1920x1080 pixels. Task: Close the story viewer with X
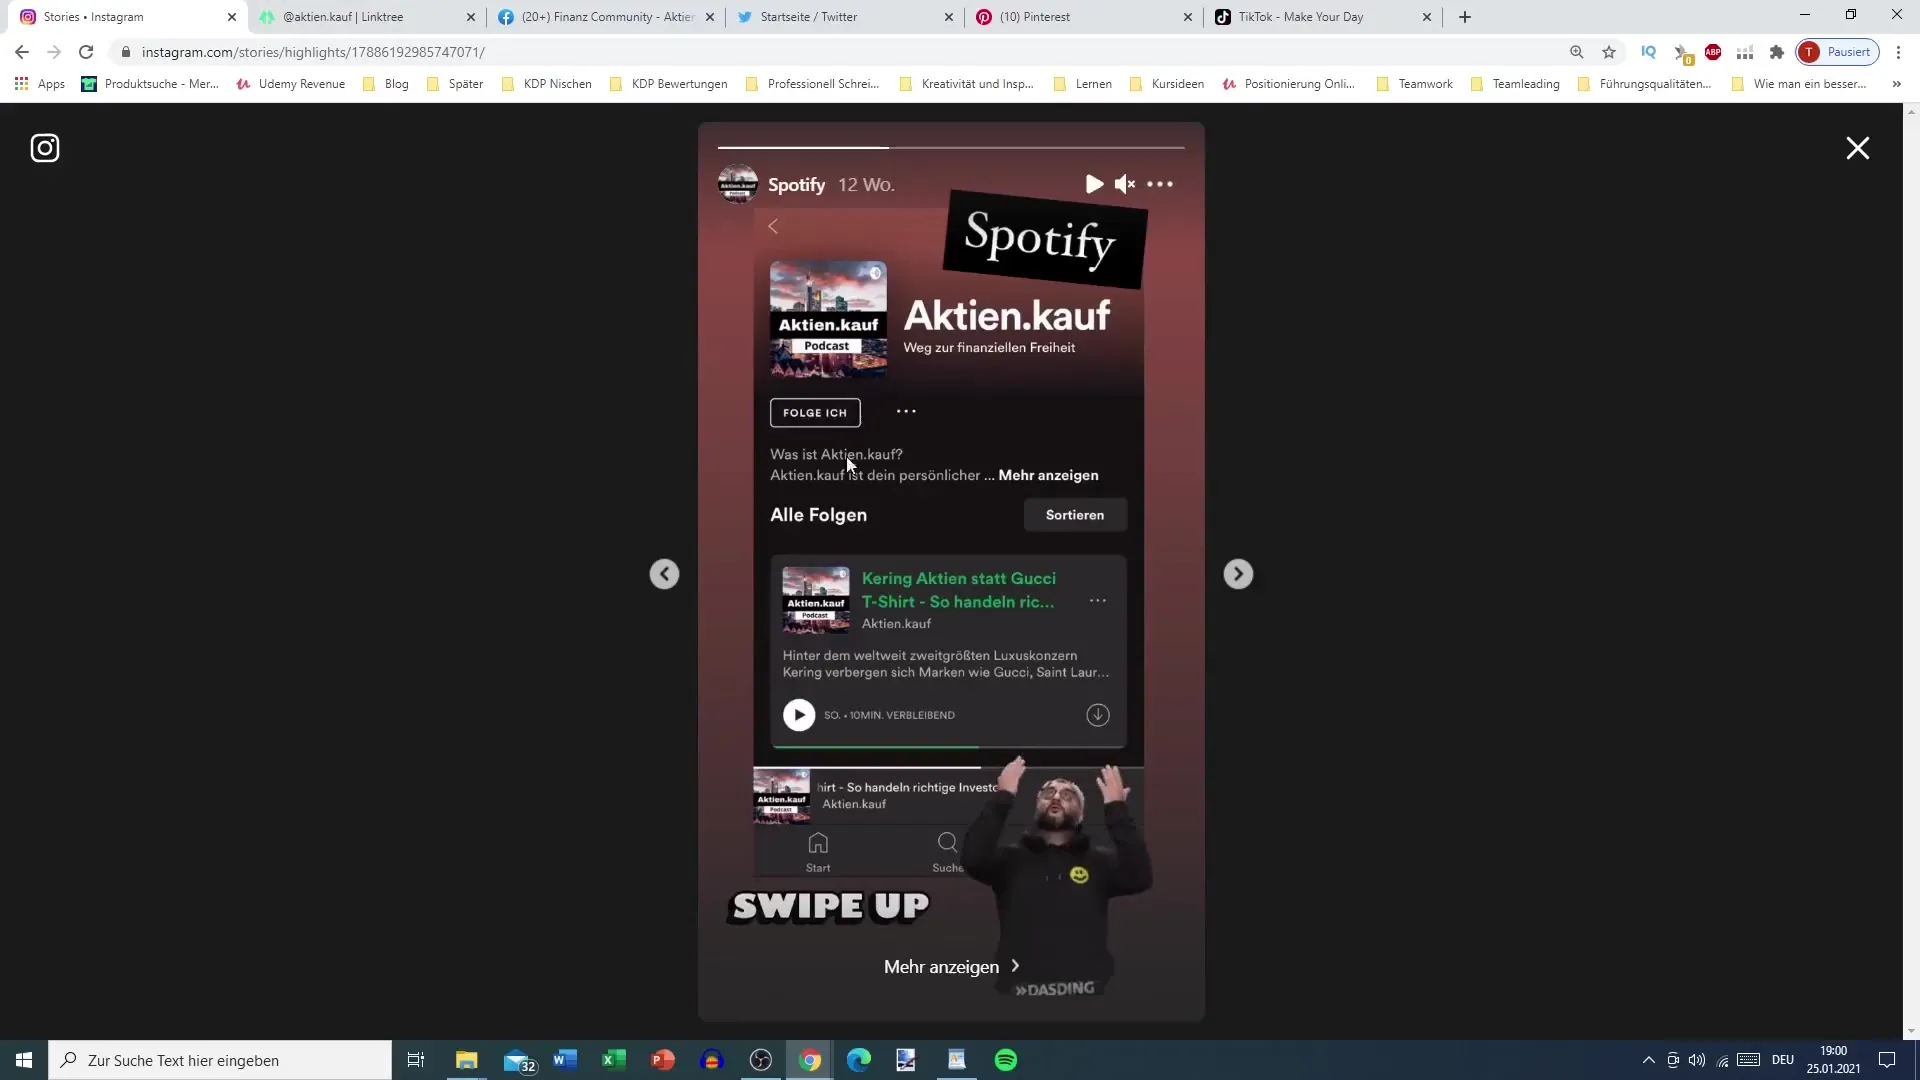pos(1857,148)
